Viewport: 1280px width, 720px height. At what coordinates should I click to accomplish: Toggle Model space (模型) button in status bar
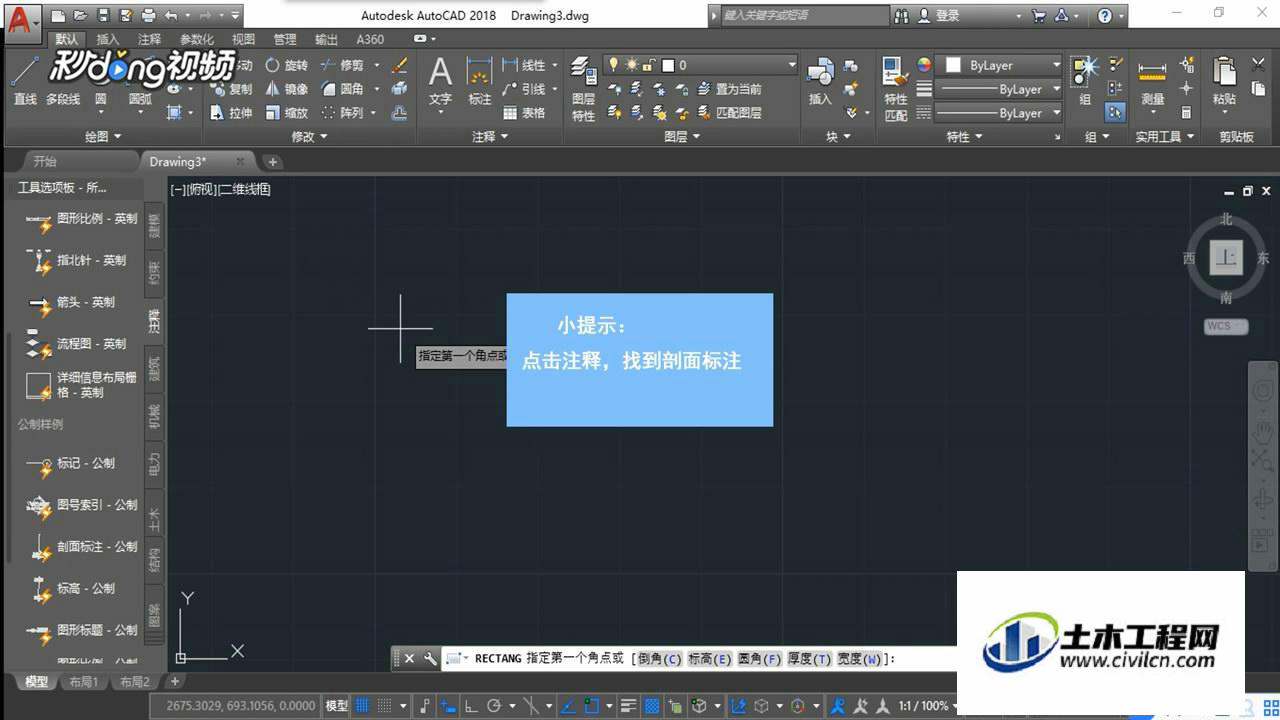(336, 706)
